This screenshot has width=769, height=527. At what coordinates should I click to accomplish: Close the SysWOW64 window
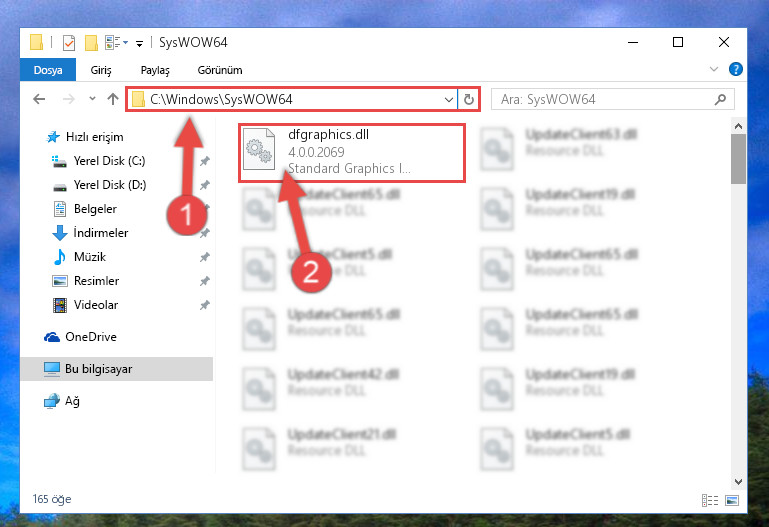[724, 43]
